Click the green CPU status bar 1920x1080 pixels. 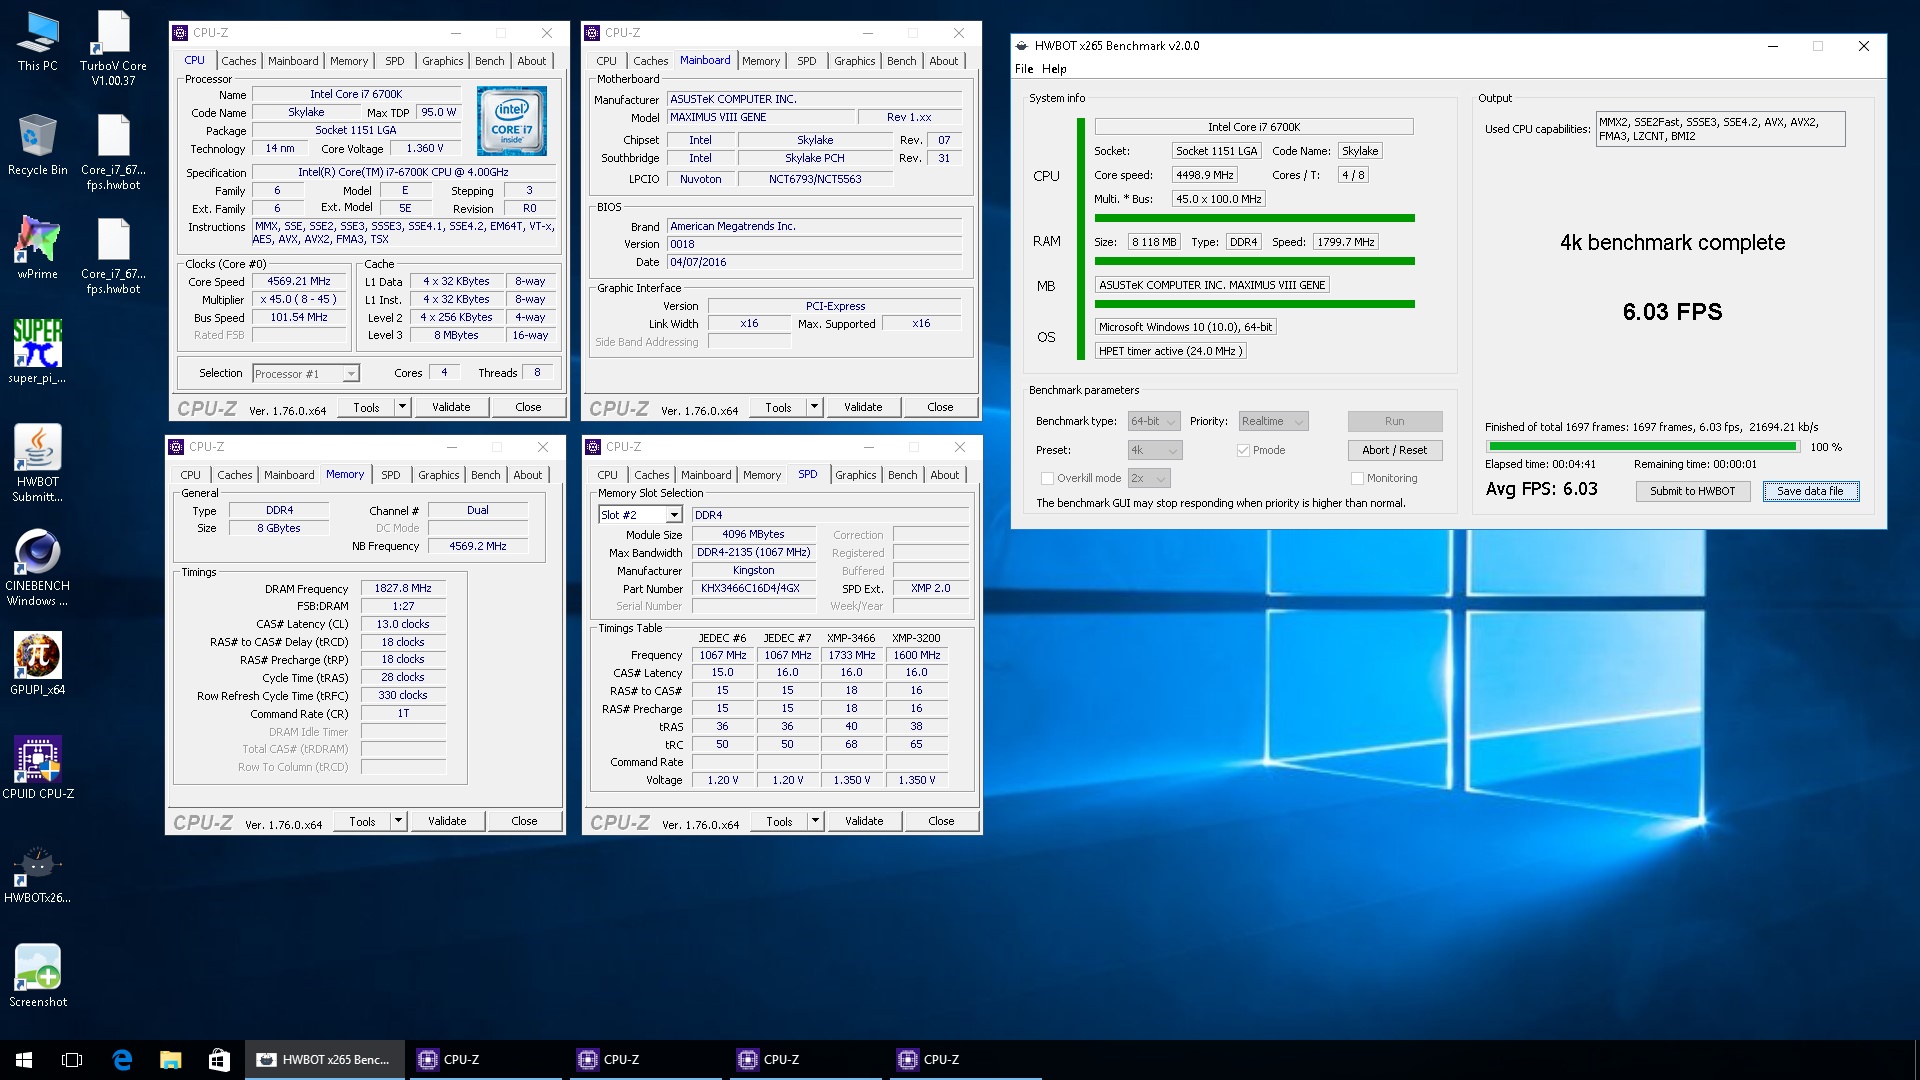(x=1254, y=218)
